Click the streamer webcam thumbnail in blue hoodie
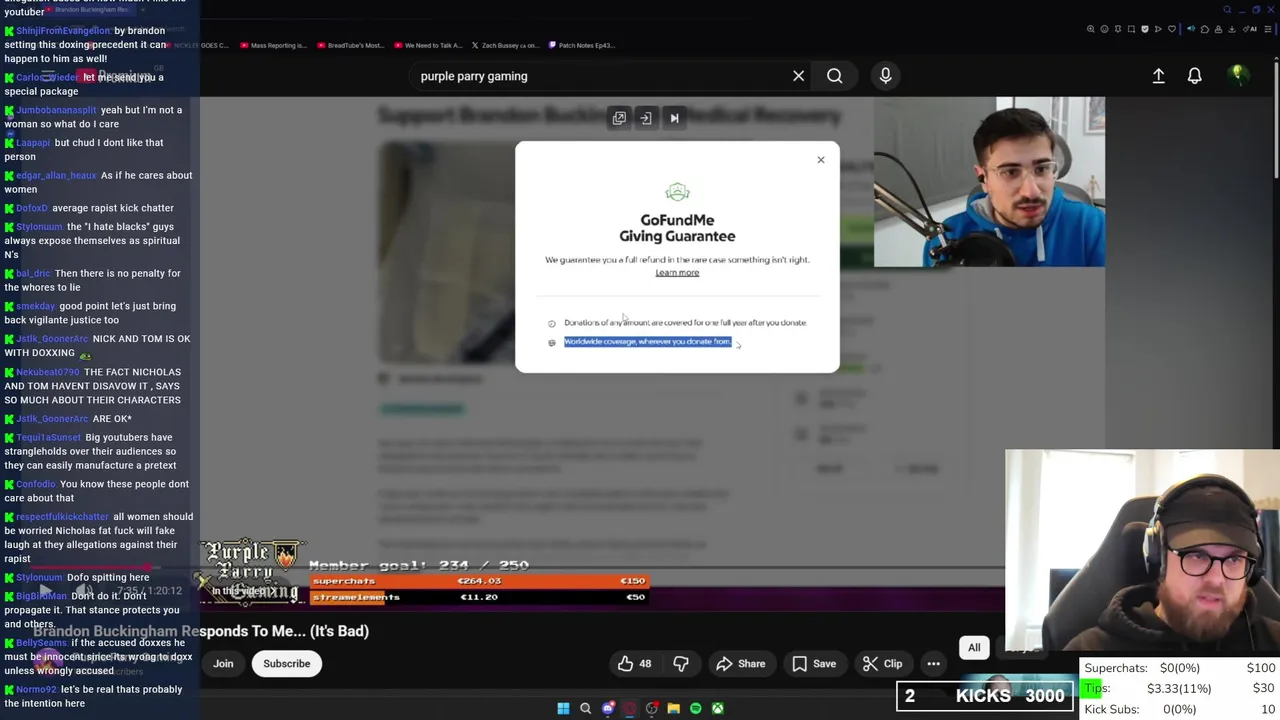This screenshot has width=1280, height=720. (989, 182)
